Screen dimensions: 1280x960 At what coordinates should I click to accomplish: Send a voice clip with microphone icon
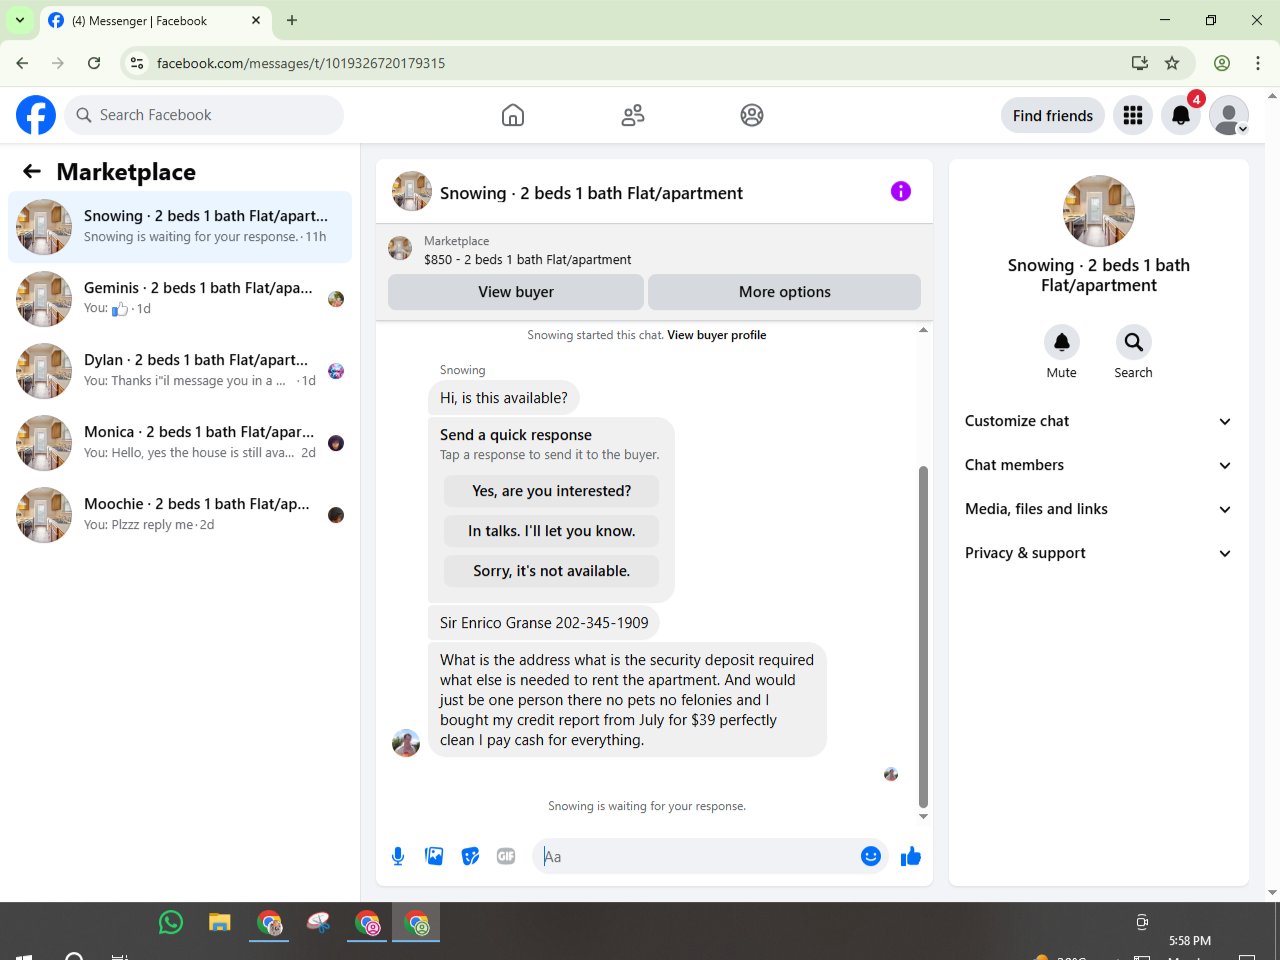click(398, 856)
